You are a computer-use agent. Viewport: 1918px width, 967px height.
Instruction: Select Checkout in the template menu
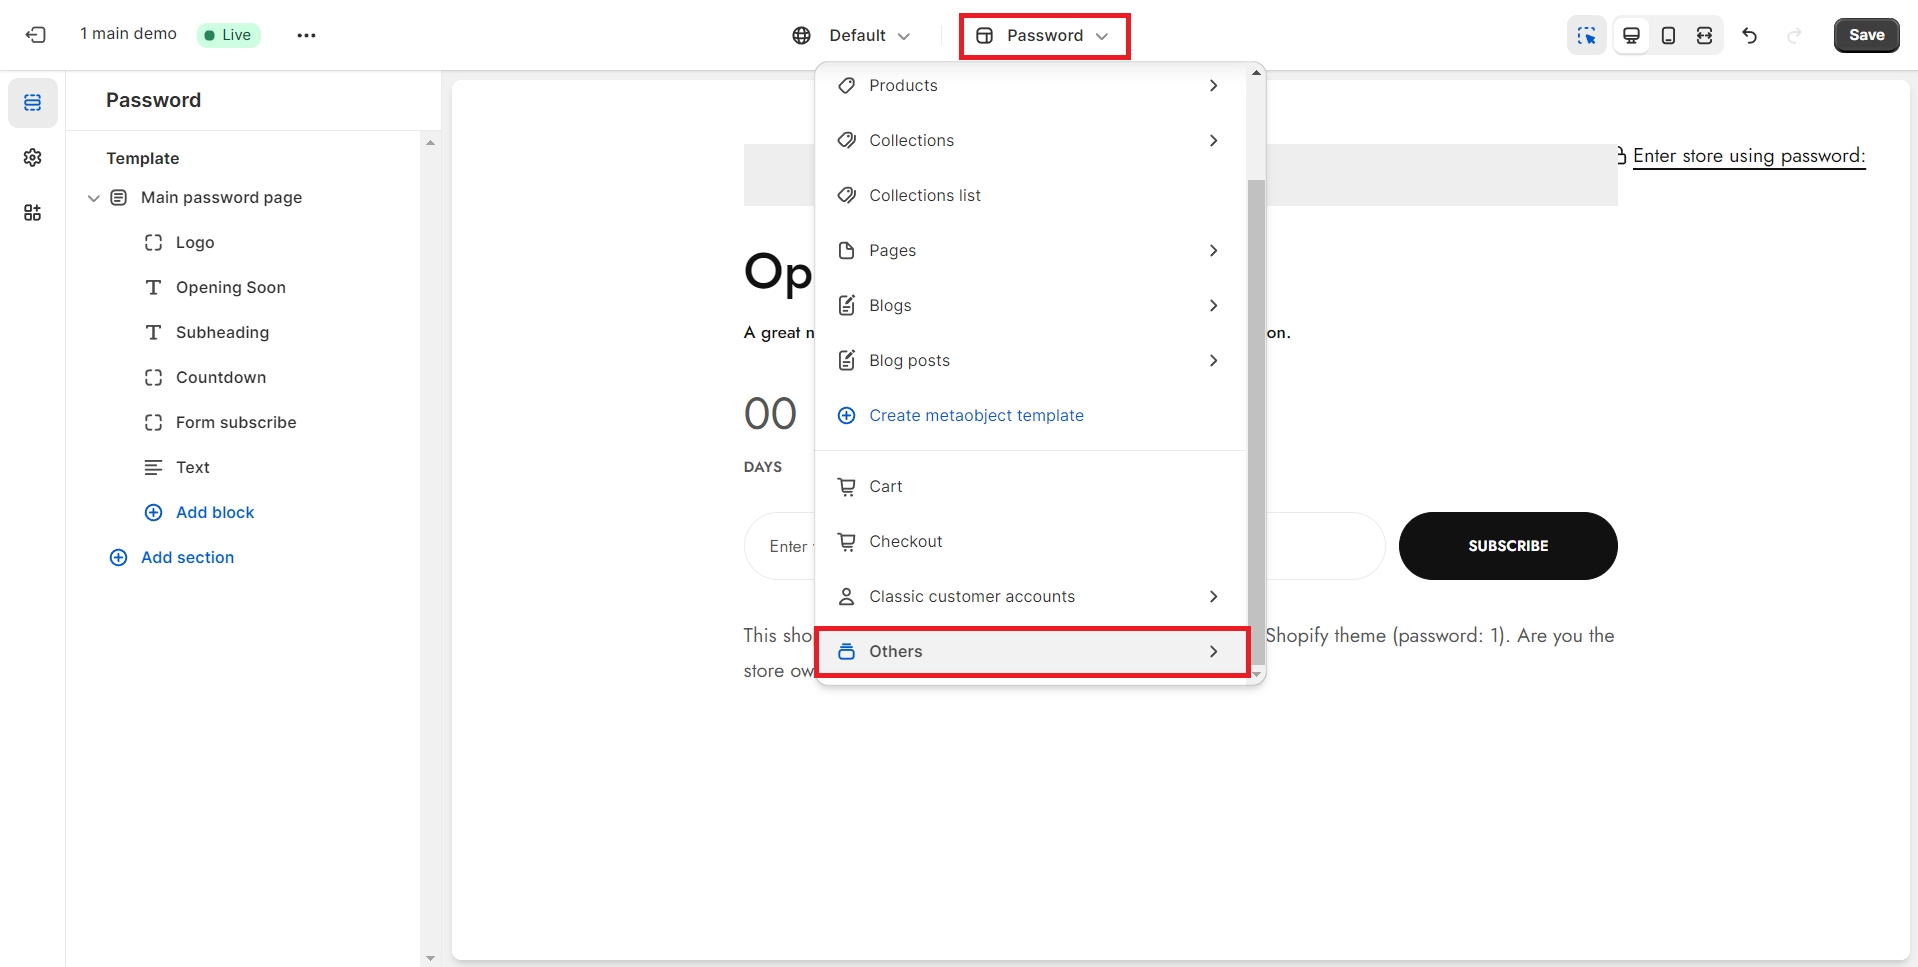point(905,541)
